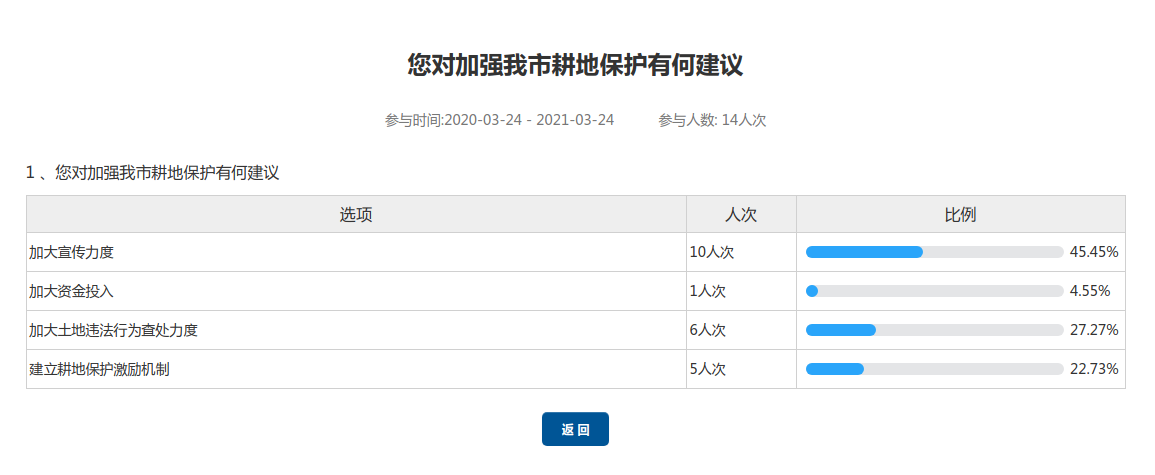
Task: Click the 4.55% progress bar
Action: pos(934,291)
